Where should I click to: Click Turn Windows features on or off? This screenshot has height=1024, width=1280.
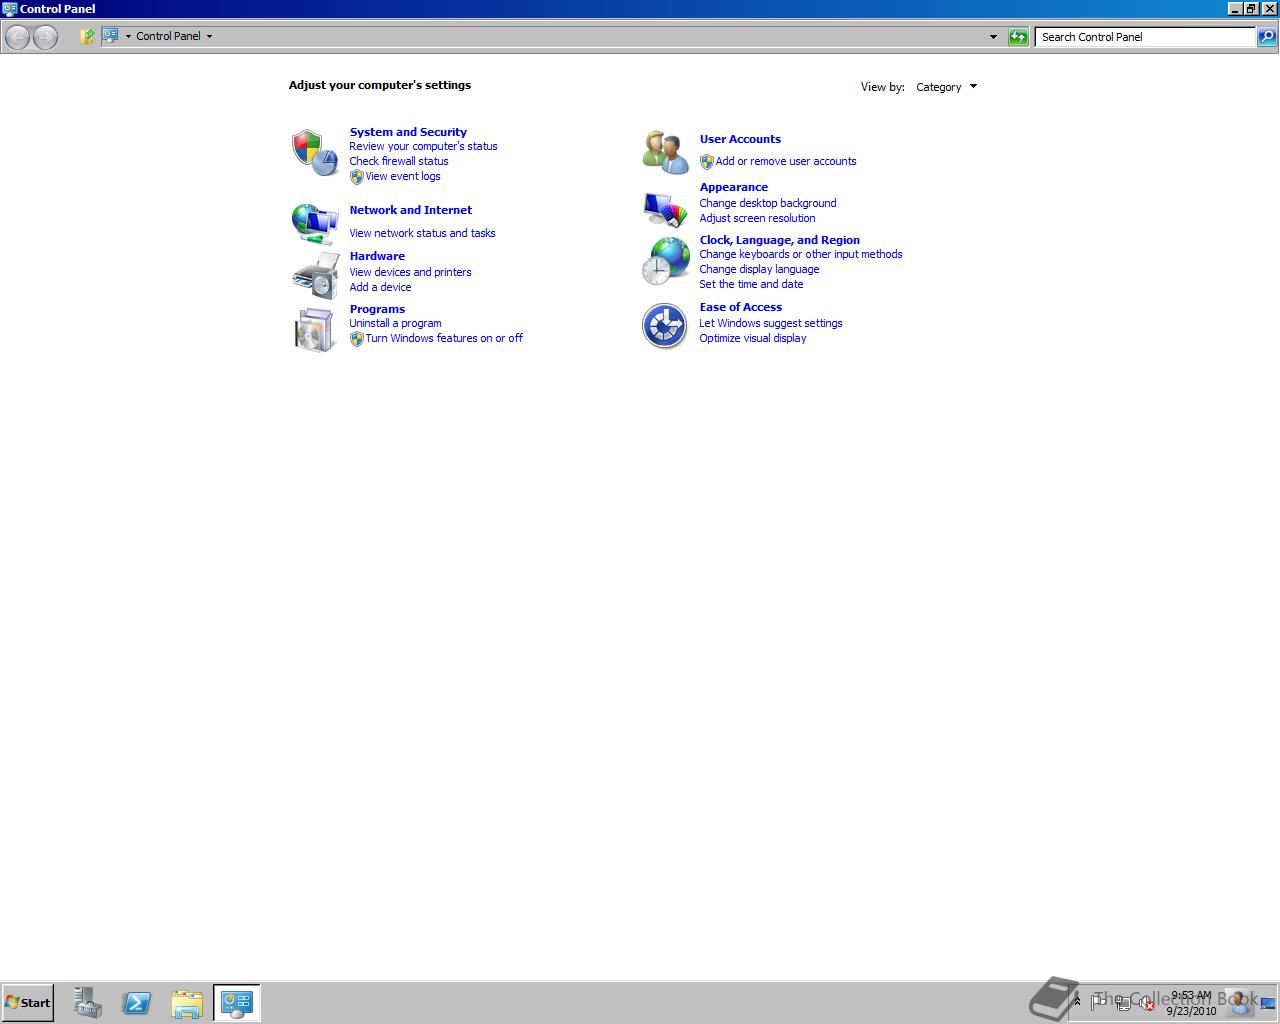tap(444, 338)
